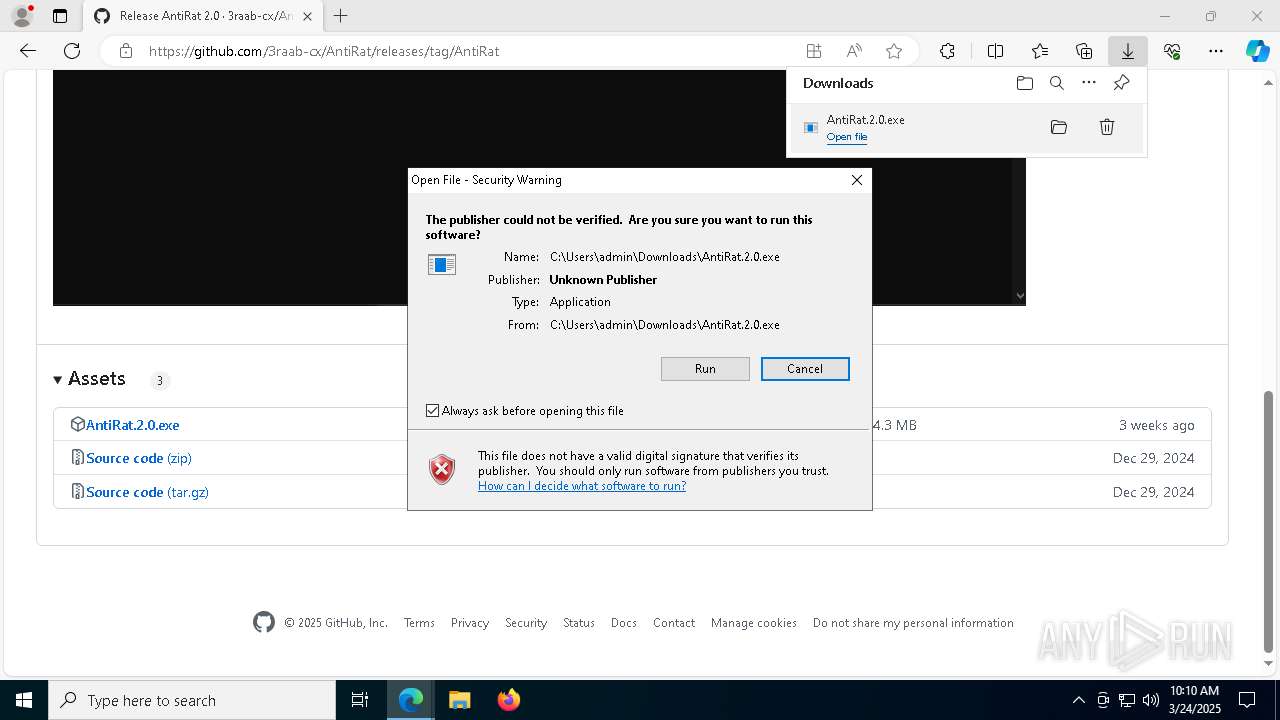The height and width of the screenshot is (720, 1280).
Task: Uncheck Always ask before opening this file
Action: click(432, 411)
